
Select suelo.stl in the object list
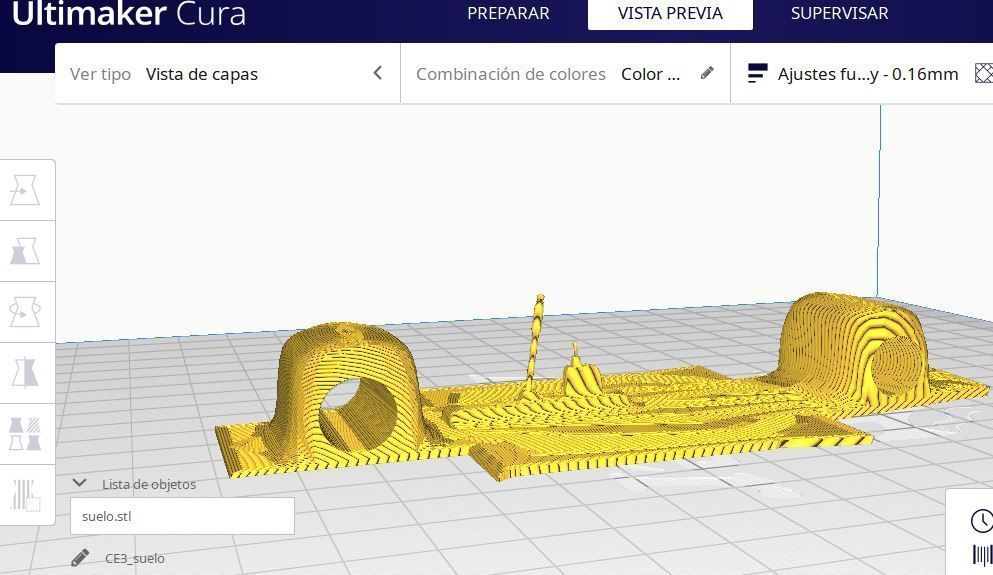182,516
